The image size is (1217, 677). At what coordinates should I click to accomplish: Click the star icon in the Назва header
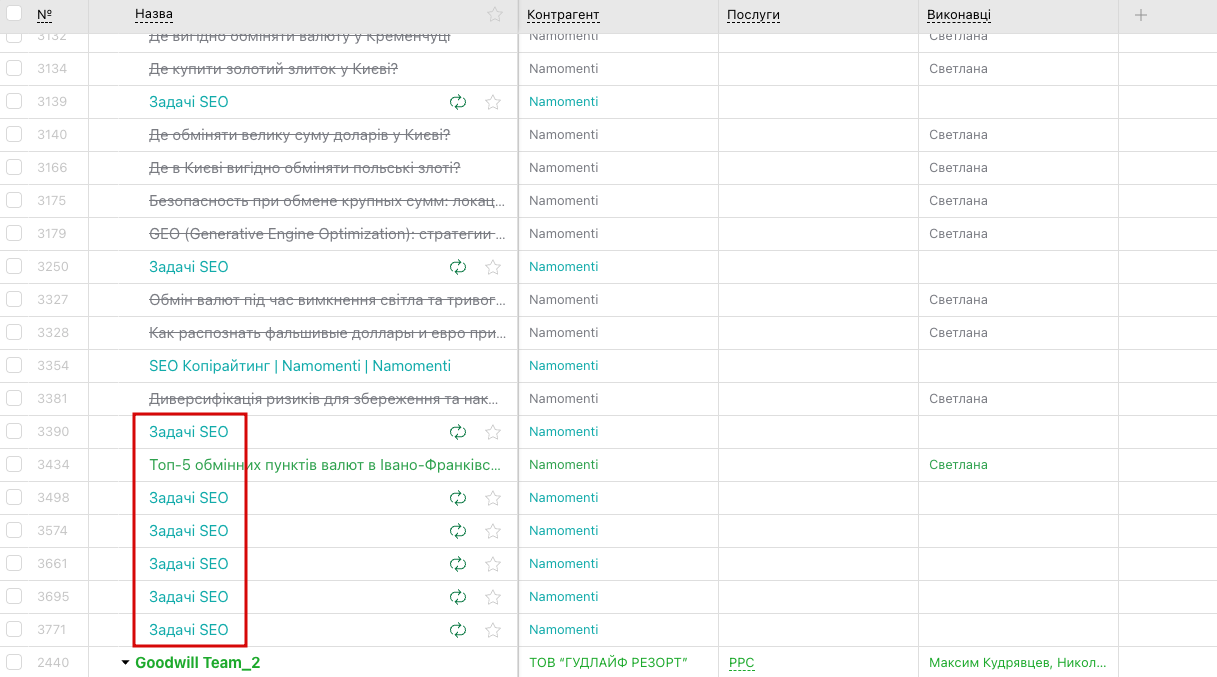[x=495, y=15]
